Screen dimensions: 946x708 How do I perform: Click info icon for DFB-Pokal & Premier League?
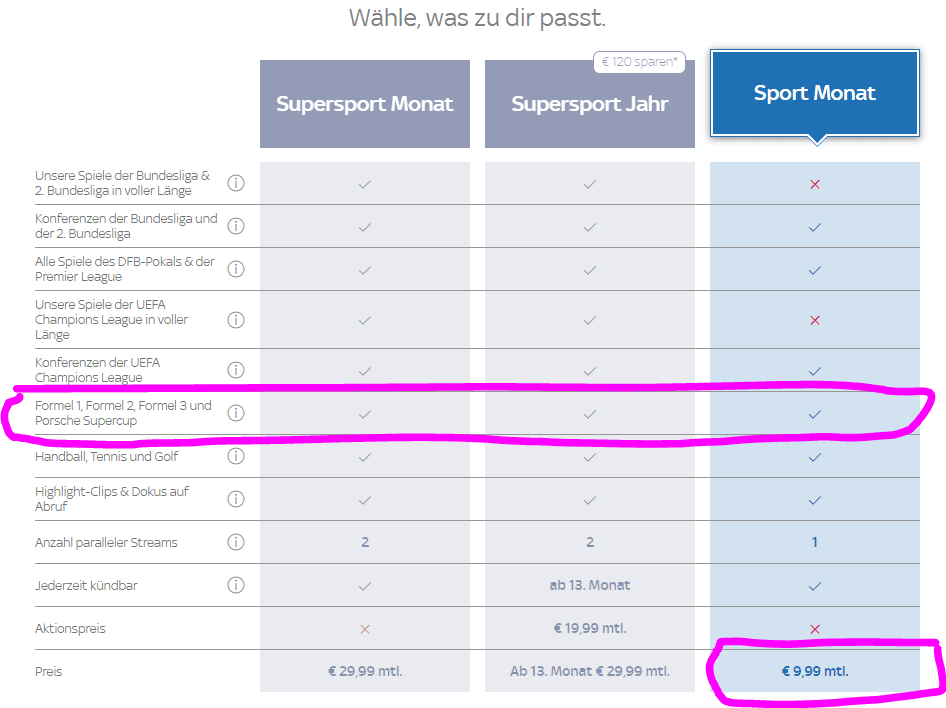click(x=236, y=269)
